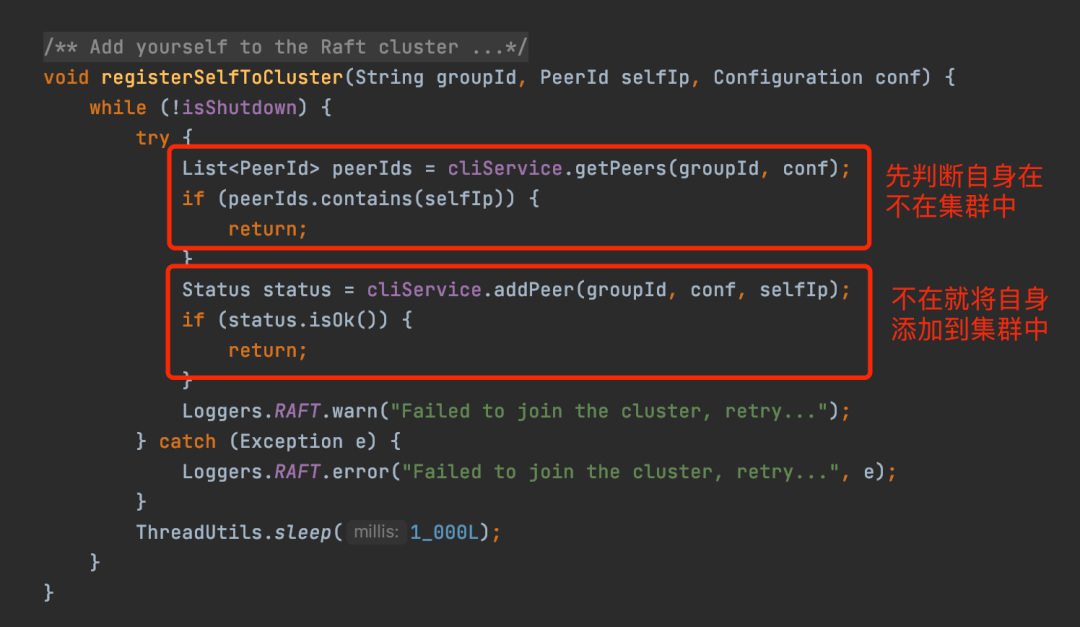Screen dimensions: 1080x627
Task: Click the RAFT logger in the warn line
Action: pyautogui.click(x=297, y=411)
